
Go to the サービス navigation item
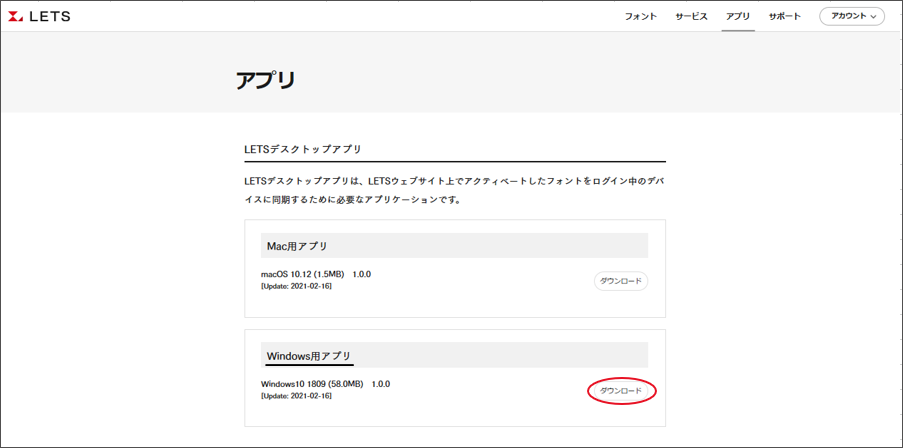coord(691,17)
